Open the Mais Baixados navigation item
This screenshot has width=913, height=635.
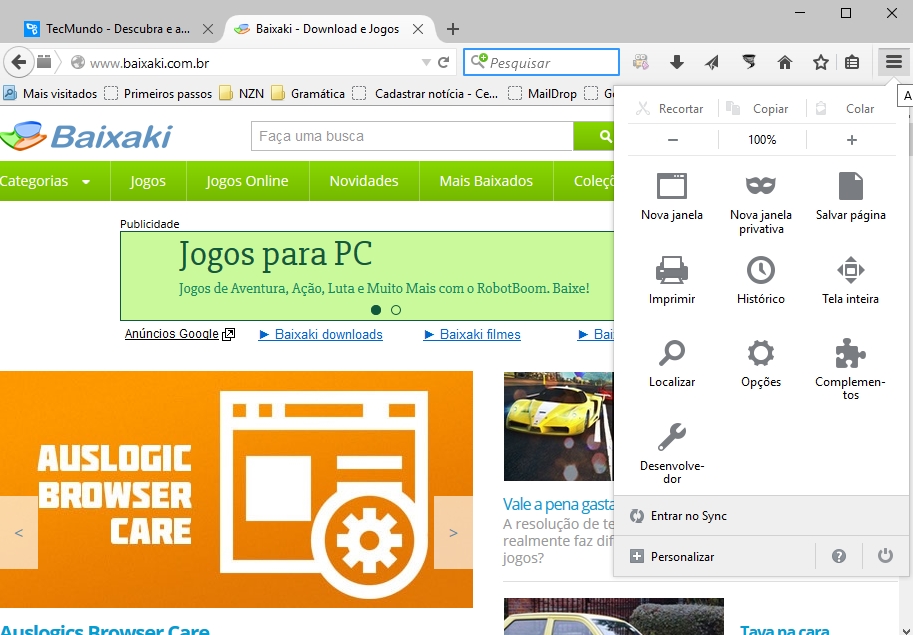pyautogui.click(x=486, y=181)
